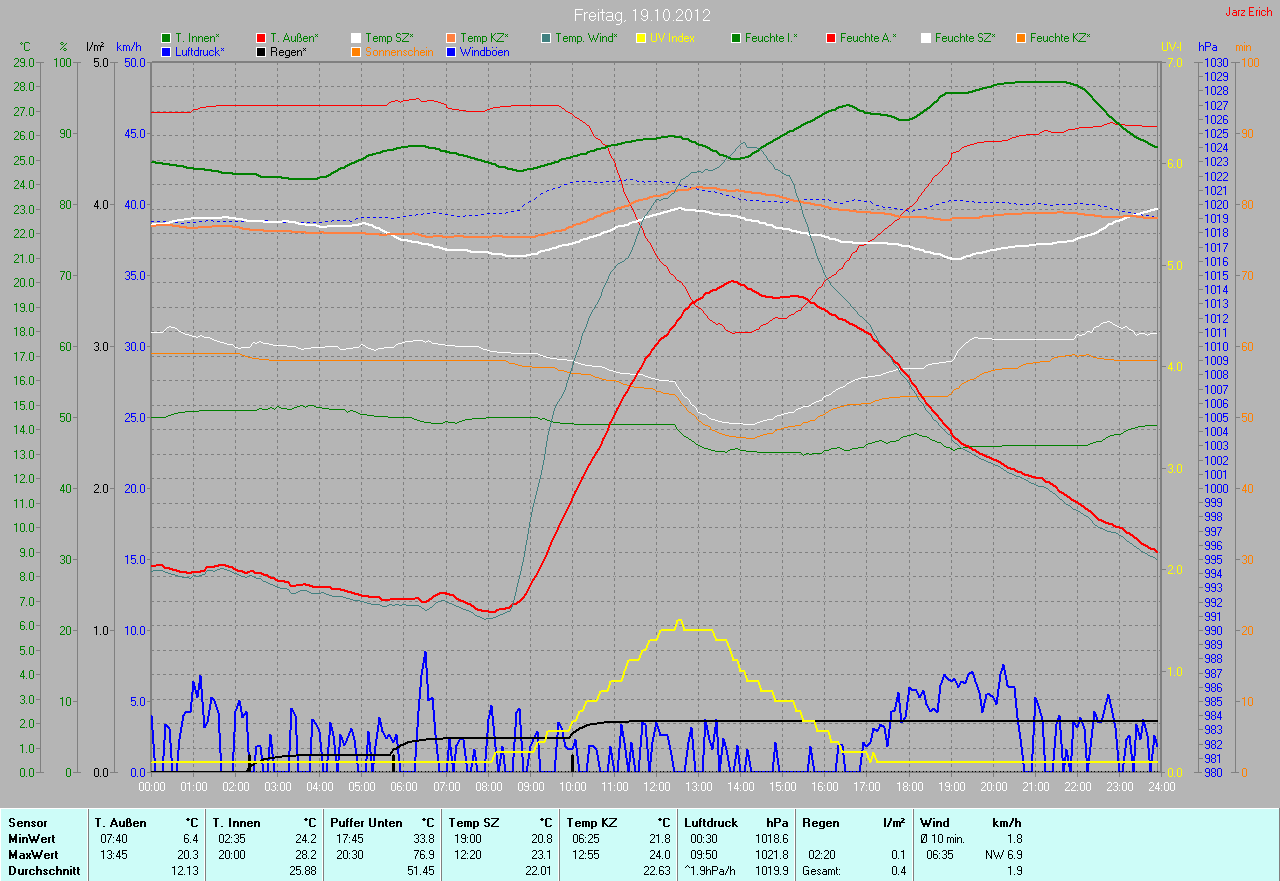
Task: Select the MaxWert row label
Action: (x=31, y=855)
